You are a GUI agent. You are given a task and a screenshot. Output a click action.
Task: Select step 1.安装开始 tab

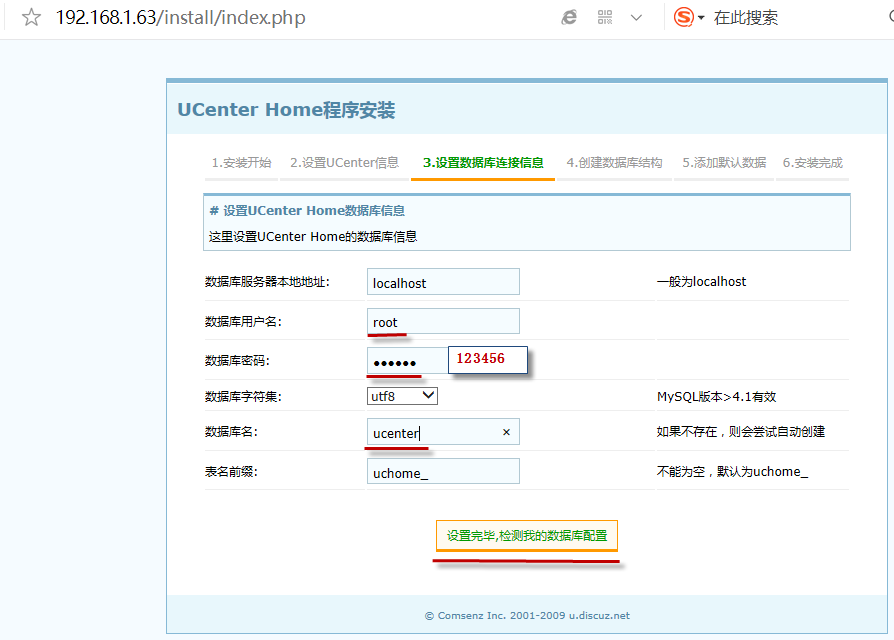pyautogui.click(x=242, y=163)
